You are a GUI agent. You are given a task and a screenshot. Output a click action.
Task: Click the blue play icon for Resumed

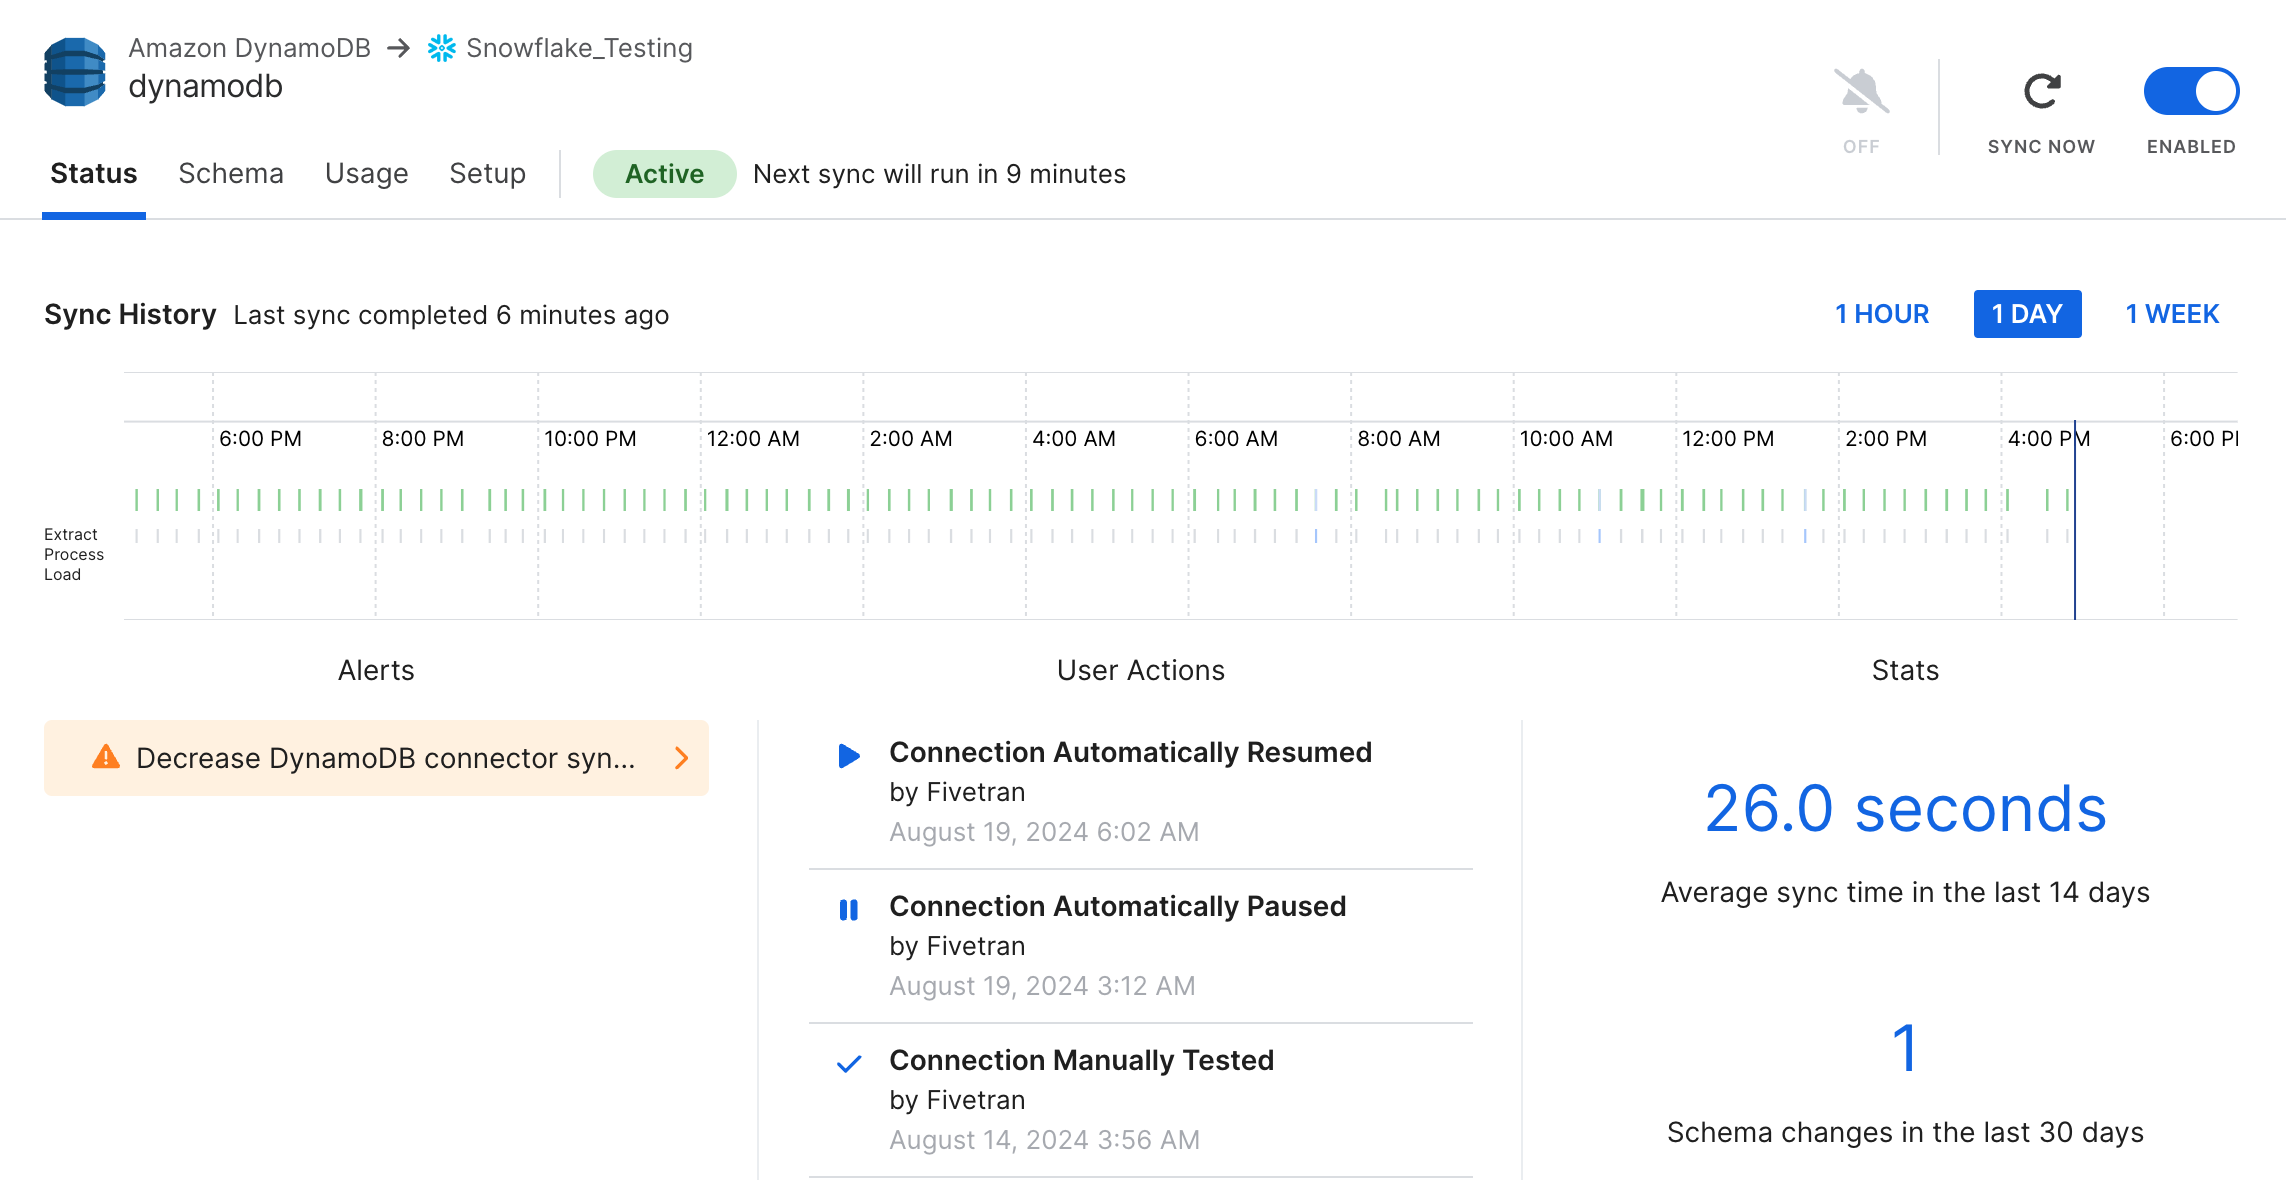[x=849, y=756]
